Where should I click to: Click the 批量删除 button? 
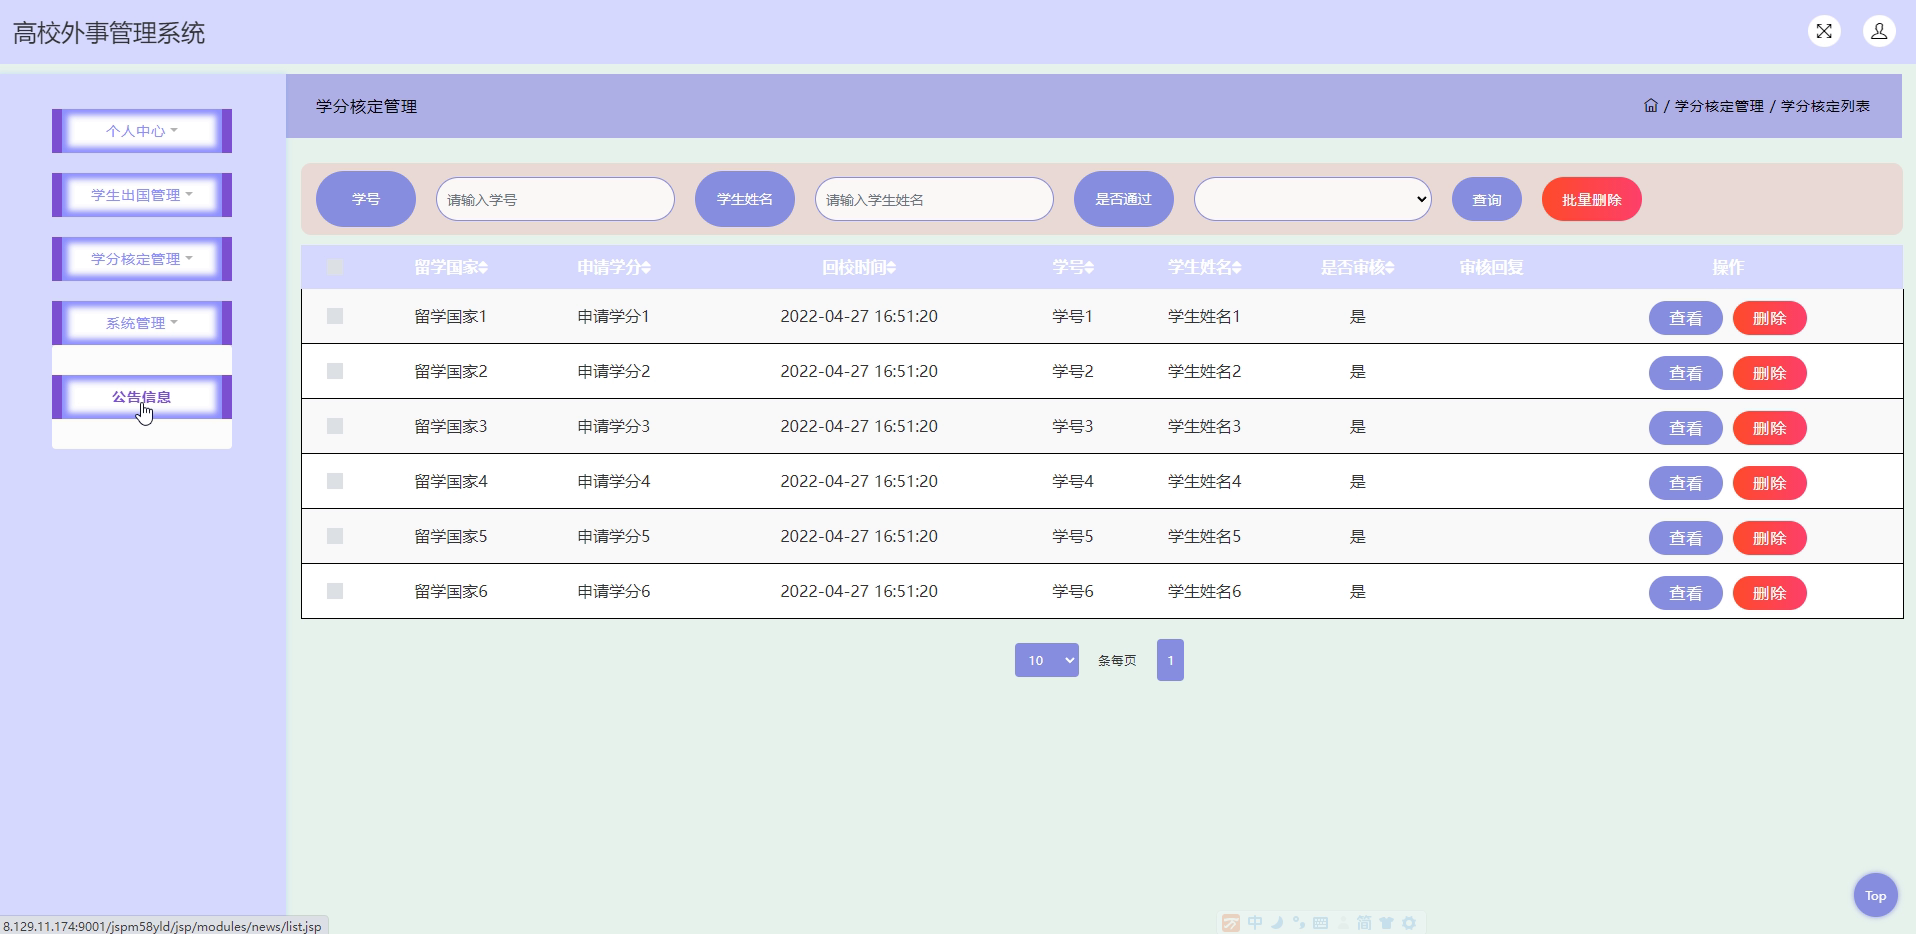point(1592,199)
